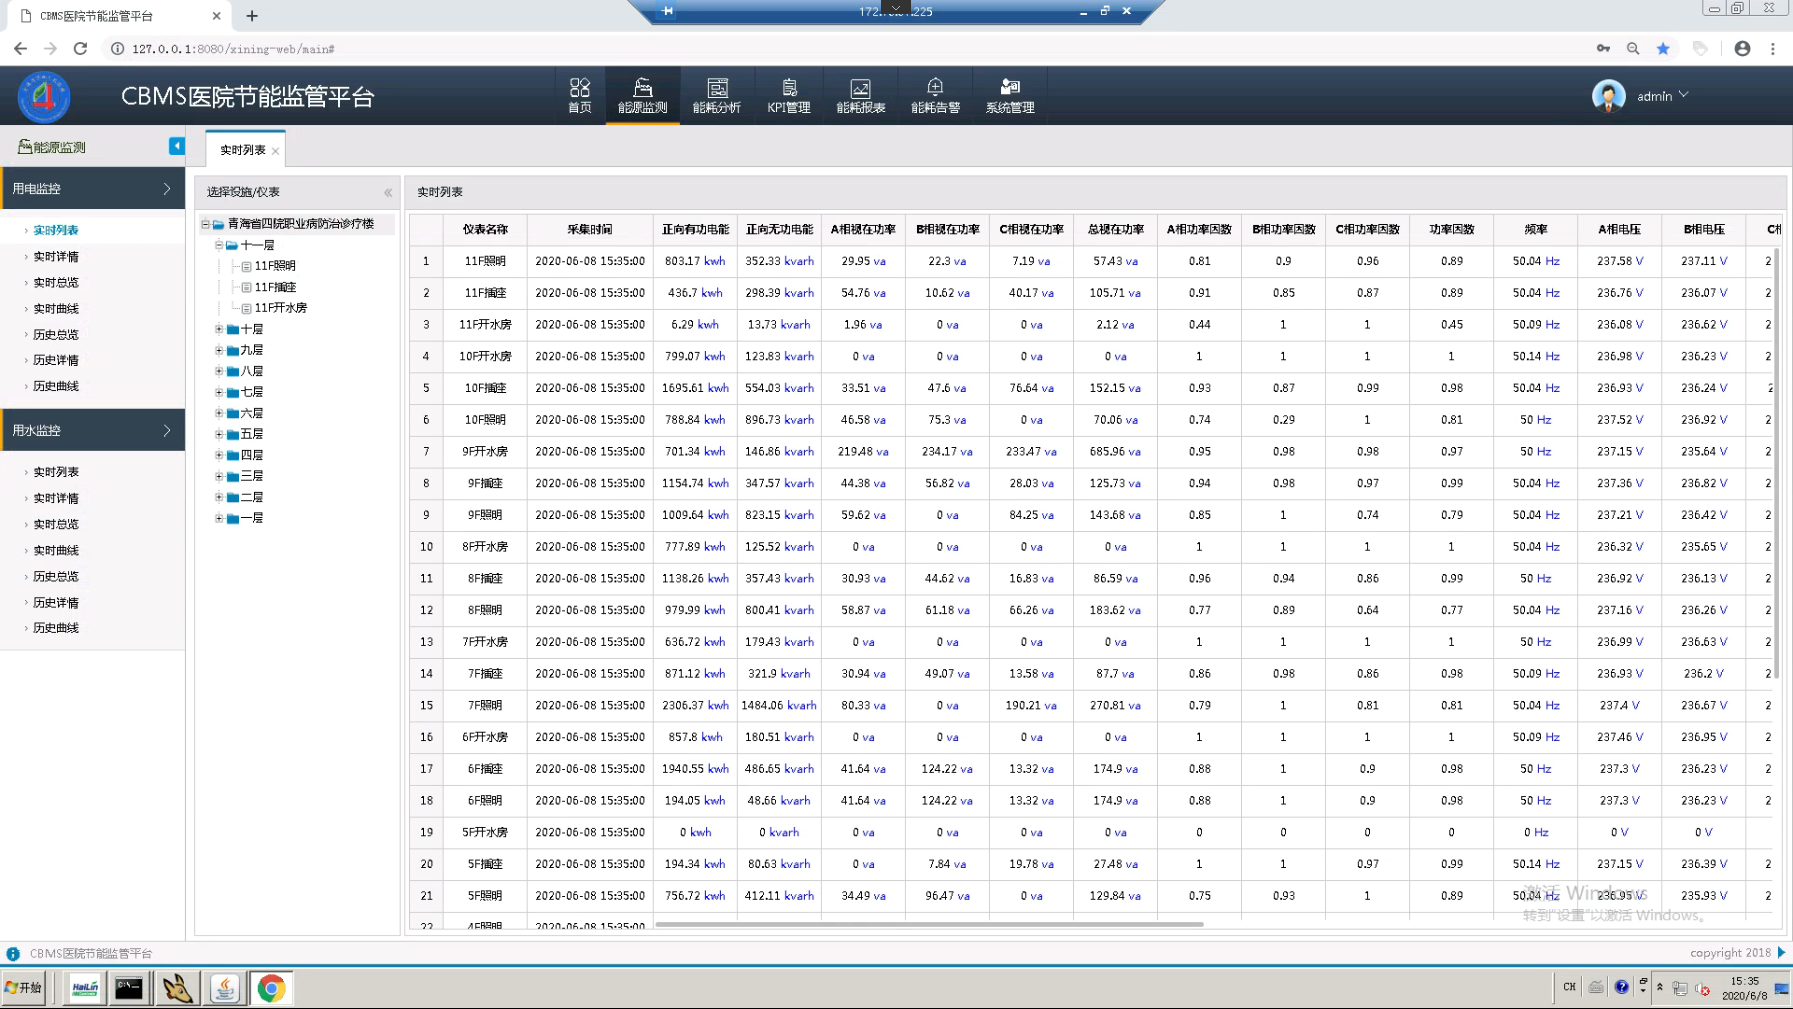Open the 能耗分析 nav icon
Viewport: 1793px width, 1009px height.
tap(717, 96)
